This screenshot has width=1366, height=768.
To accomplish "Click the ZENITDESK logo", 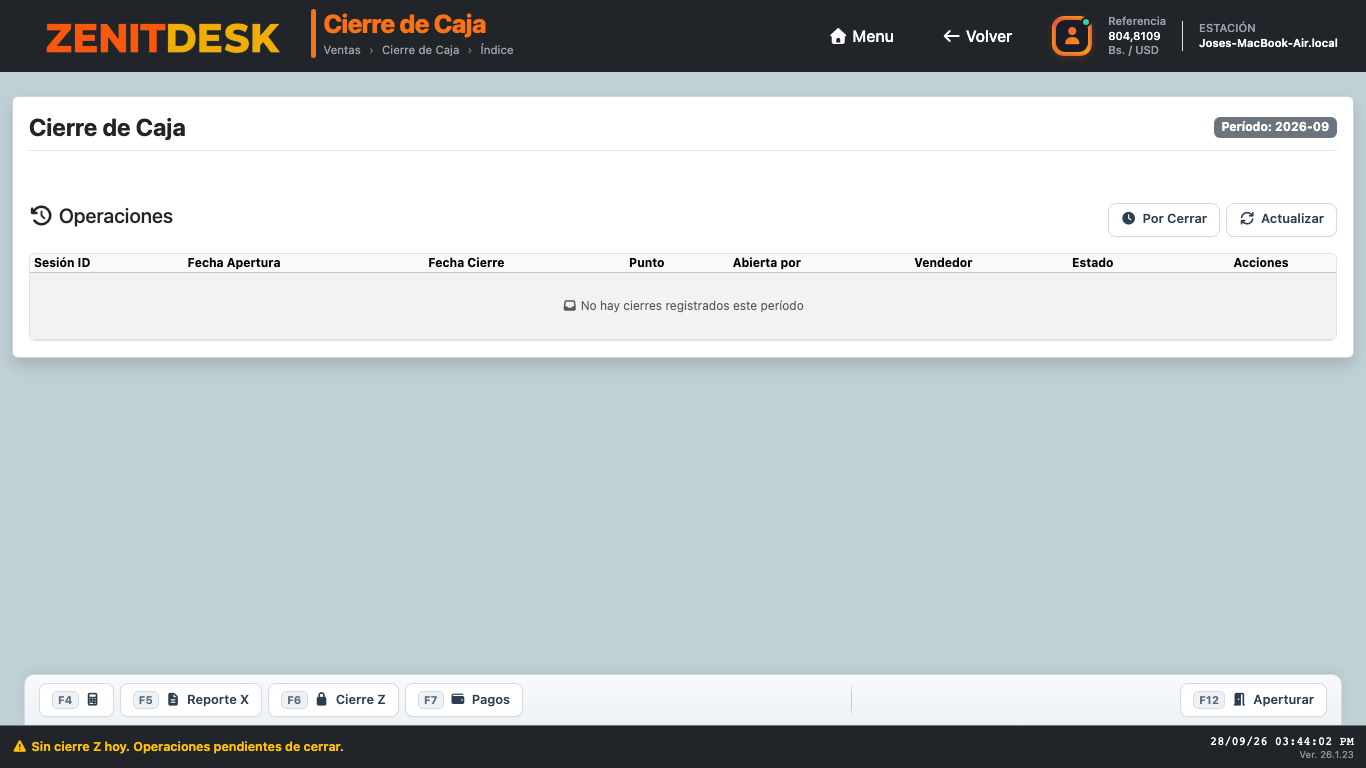I will (x=162, y=37).
